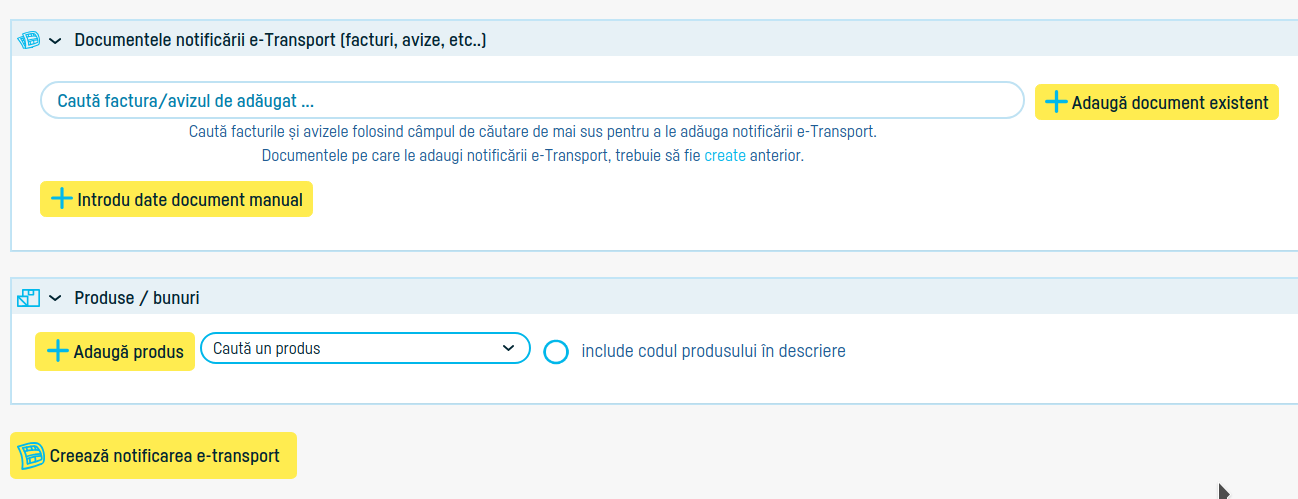Click plus icon on Adaugă produs
The height and width of the screenshot is (499, 1298).
click(58, 351)
